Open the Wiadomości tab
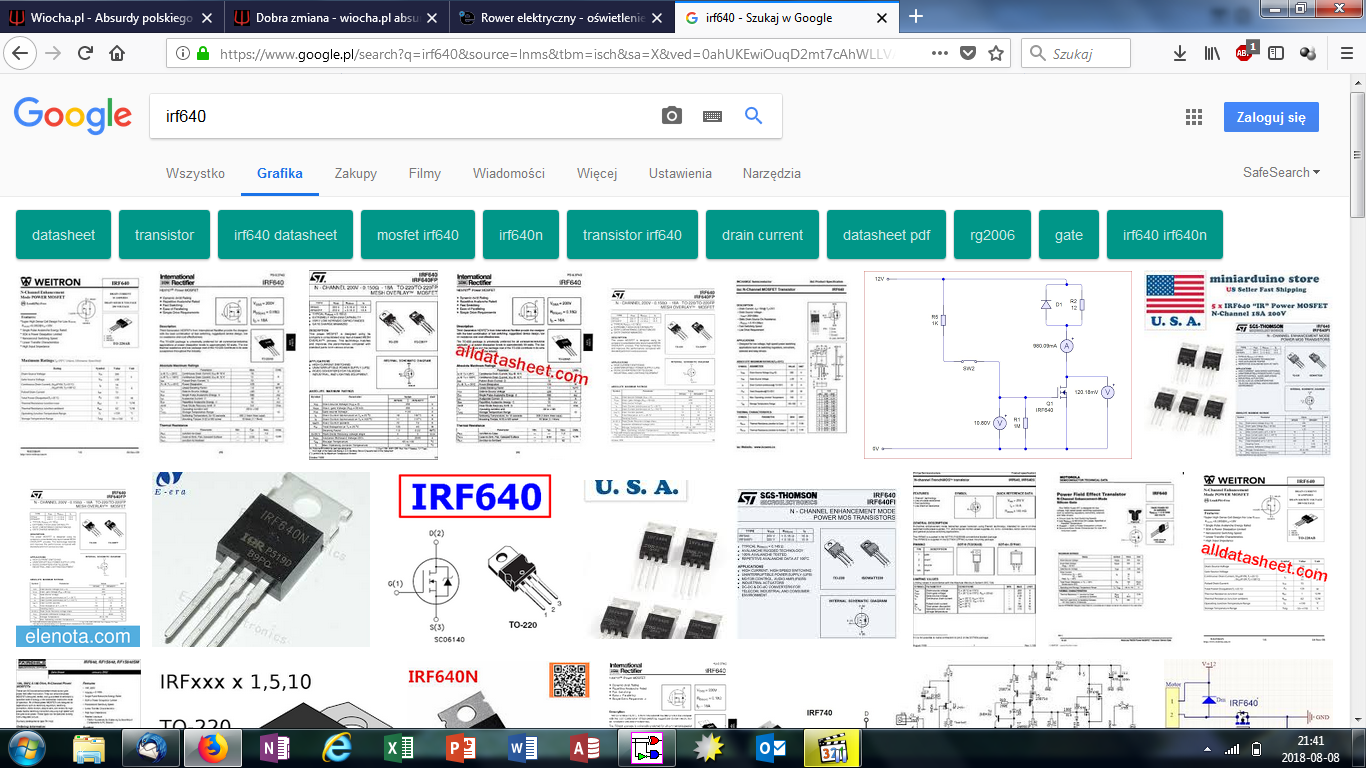The height and width of the screenshot is (768, 1366). [509, 173]
